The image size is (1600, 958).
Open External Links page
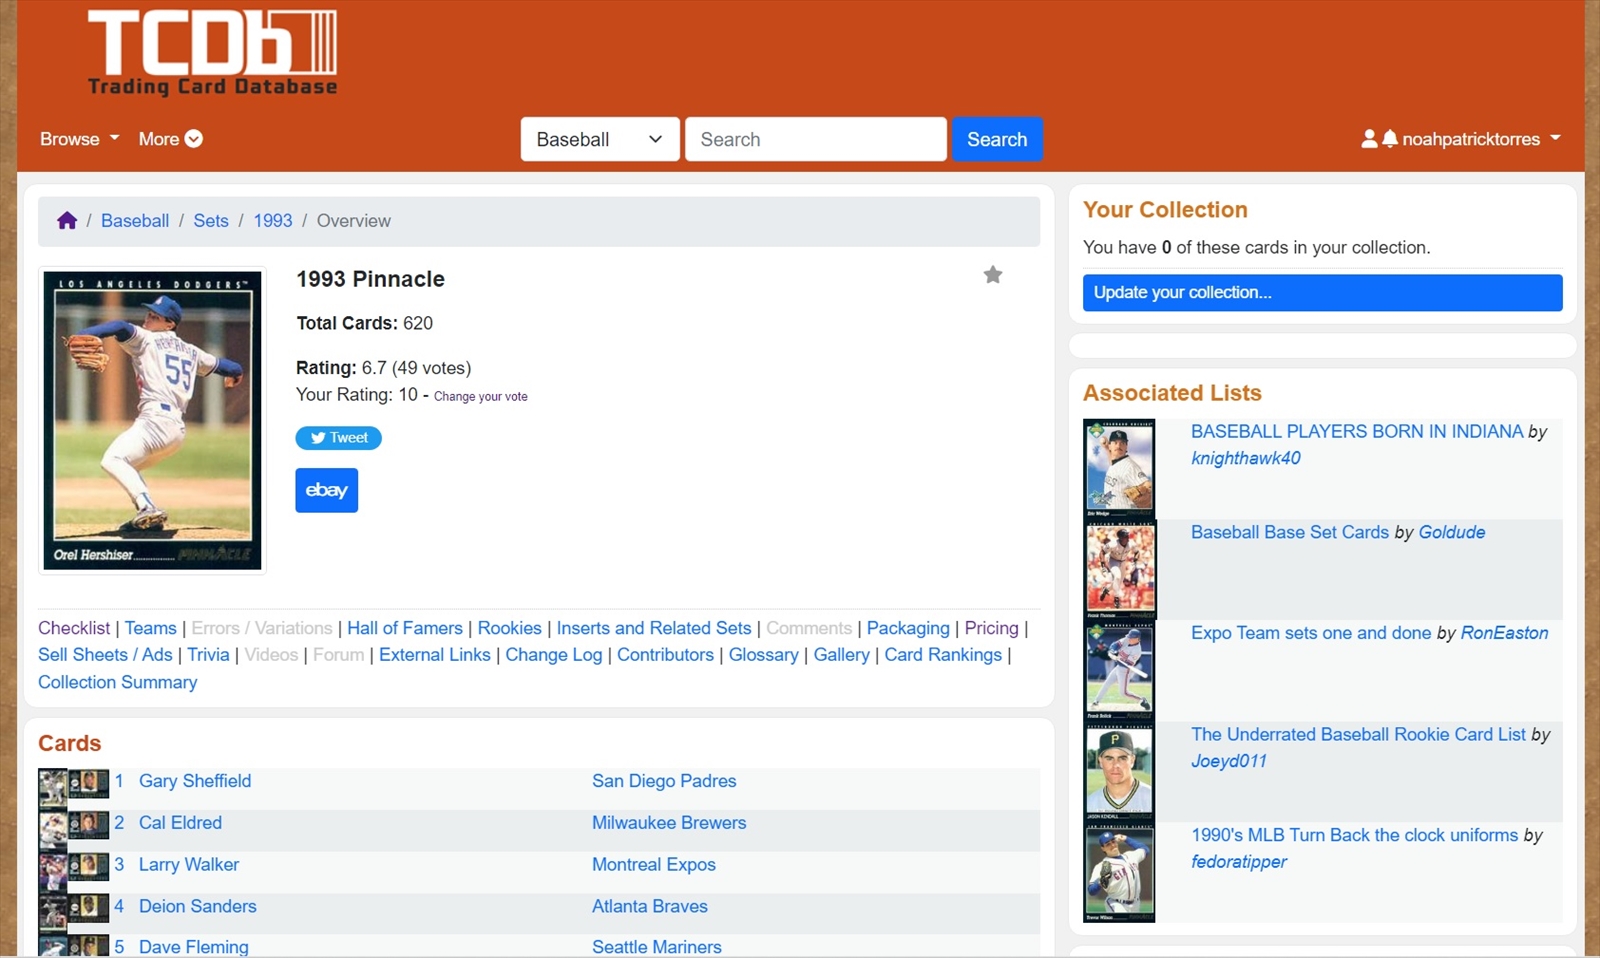pyautogui.click(x=435, y=655)
